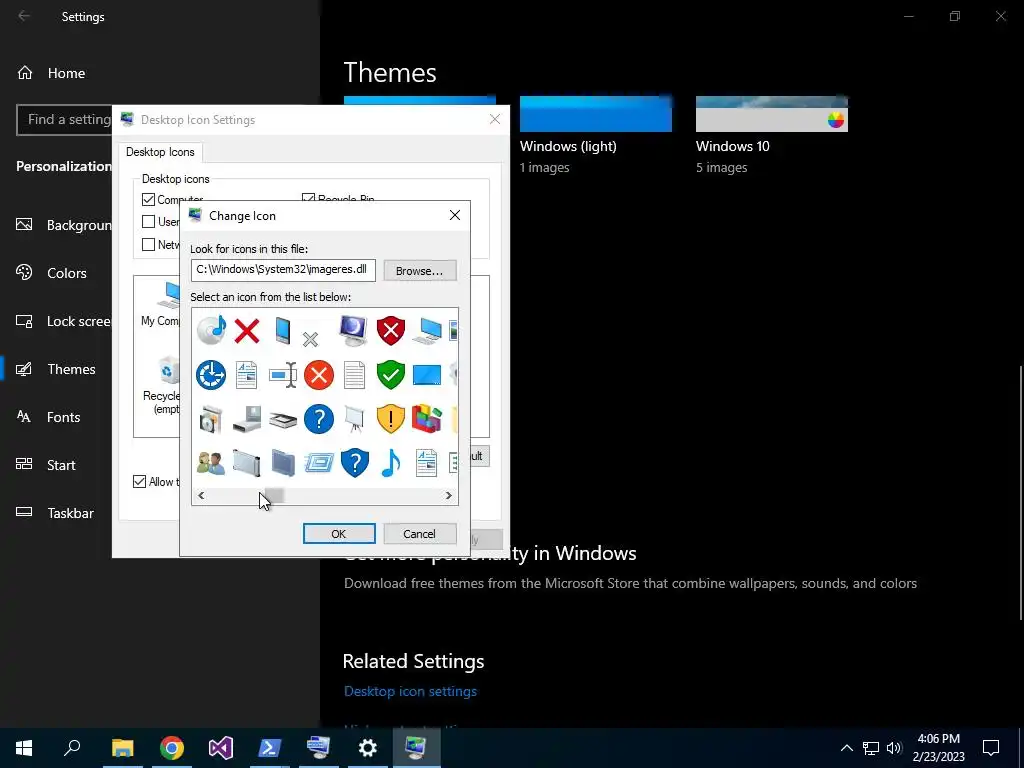Click the icon list horizontal scrollbar thumb
The width and height of the screenshot is (1024, 768).
(274, 496)
